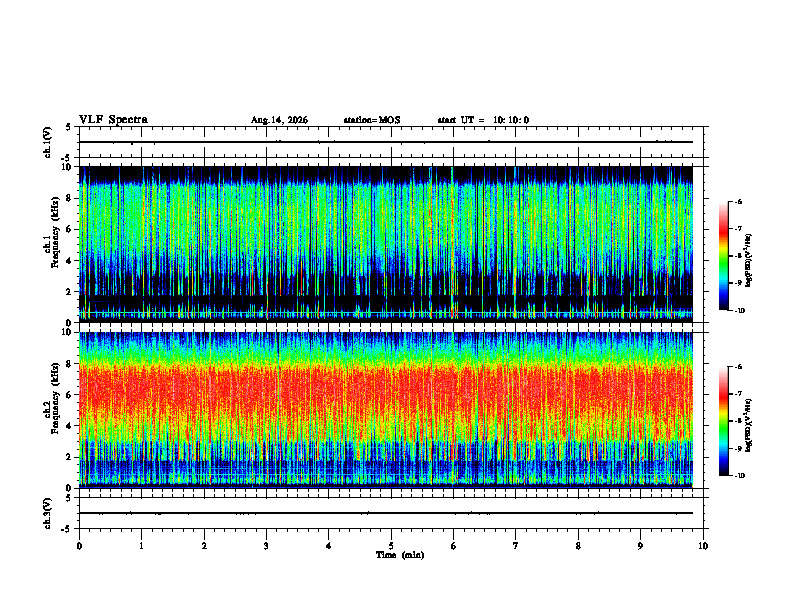Click the "-9" label on the ch.2 color scale
This screenshot has width=792, height=612.
pos(737,448)
